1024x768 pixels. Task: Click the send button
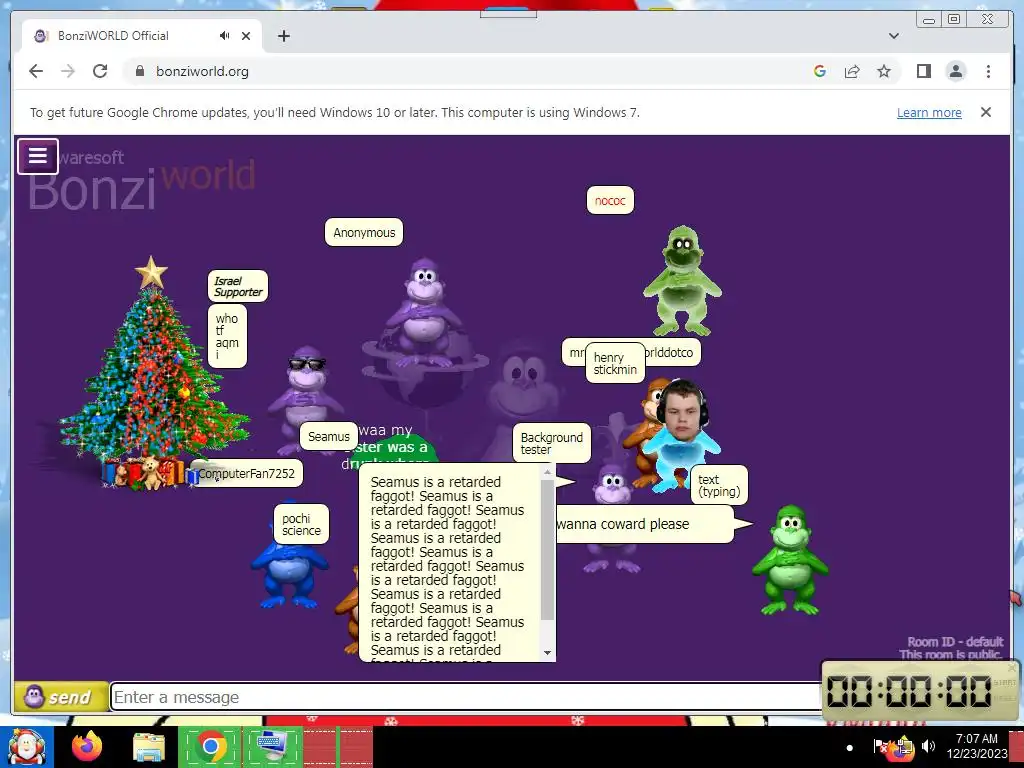click(61, 697)
